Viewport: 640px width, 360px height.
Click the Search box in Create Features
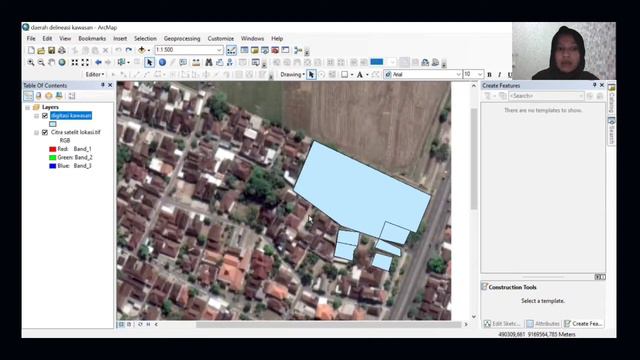(x=546, y=96)
